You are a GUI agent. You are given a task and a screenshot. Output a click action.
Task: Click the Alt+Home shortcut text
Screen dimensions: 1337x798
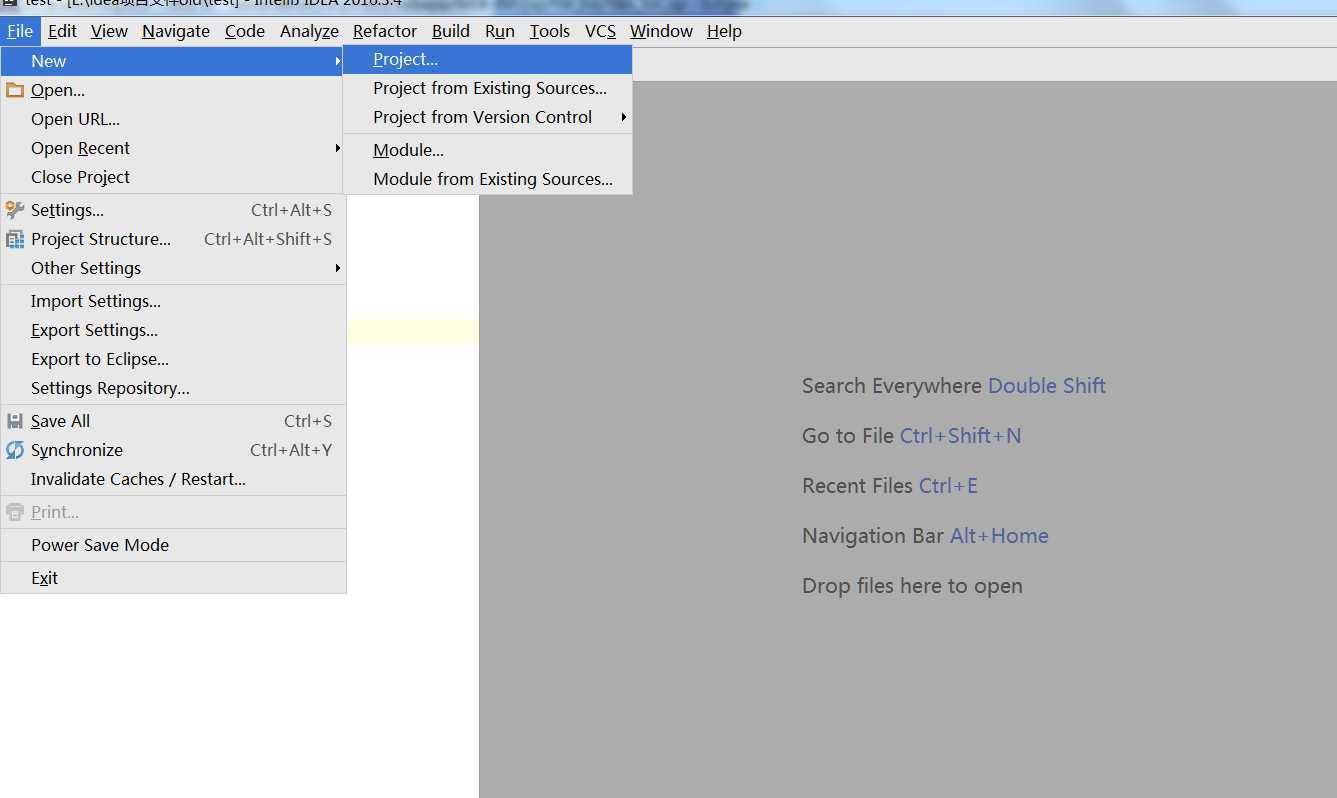point(999,536)
